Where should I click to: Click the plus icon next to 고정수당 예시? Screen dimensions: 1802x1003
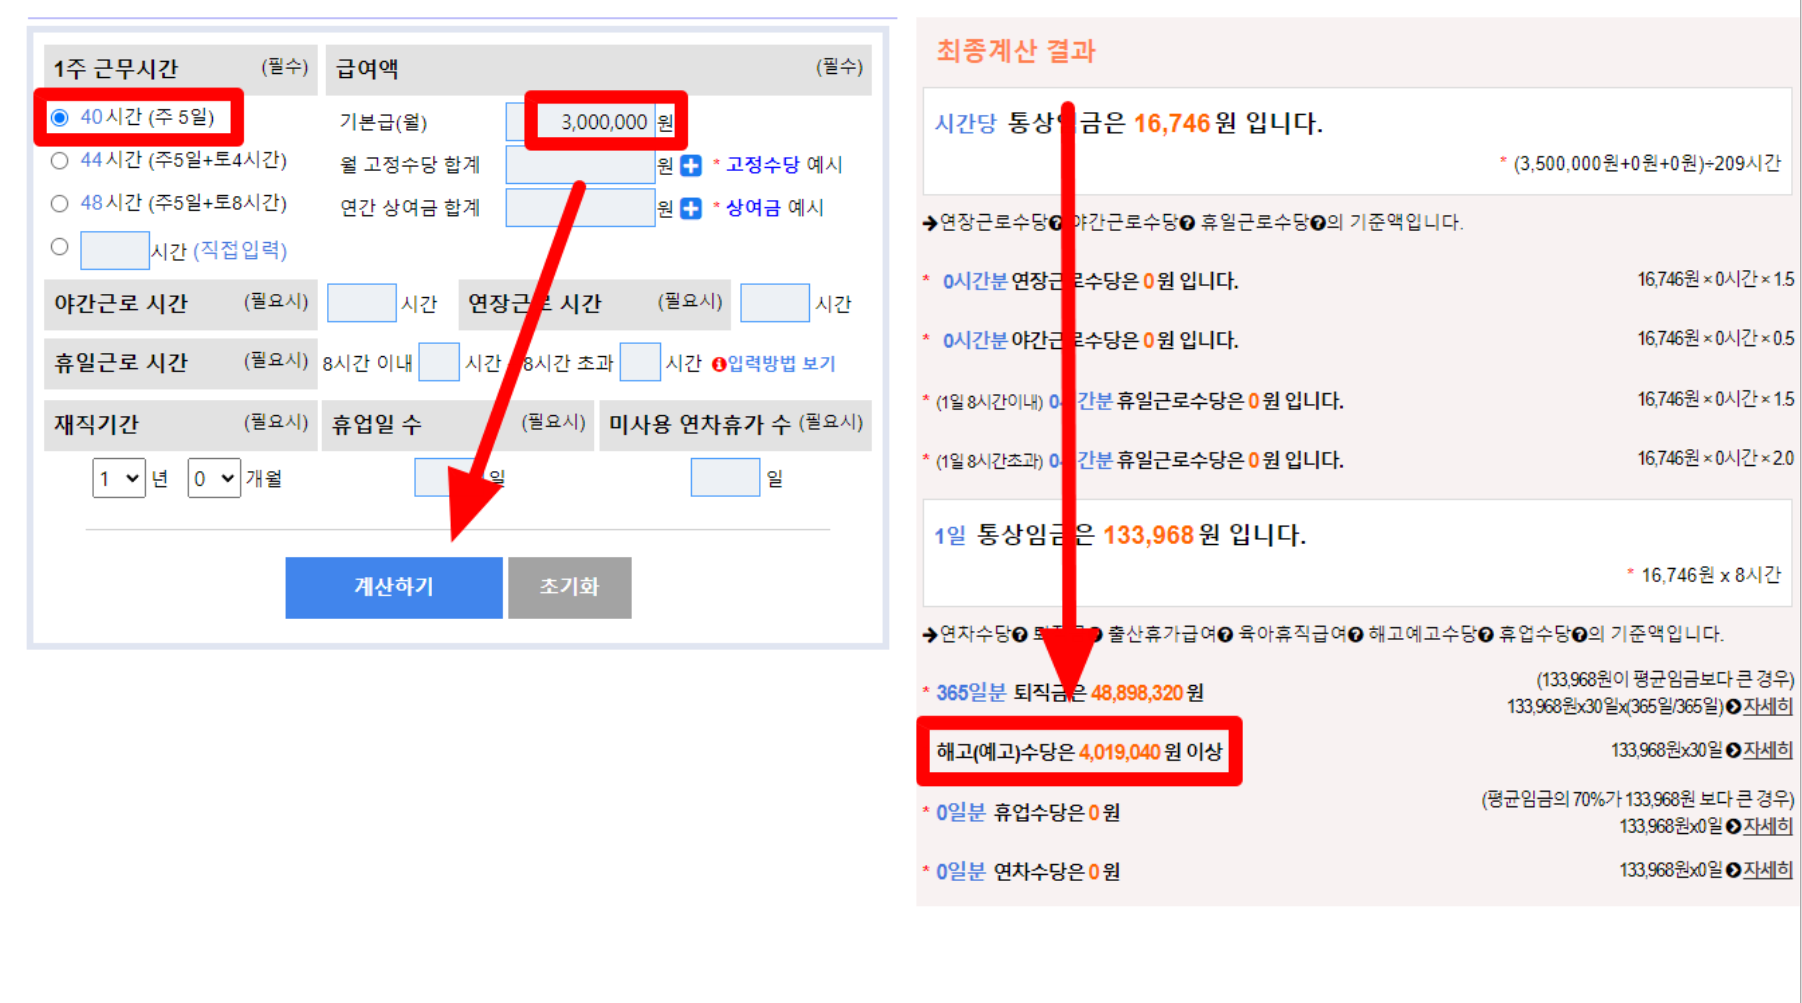click(691, 165)
